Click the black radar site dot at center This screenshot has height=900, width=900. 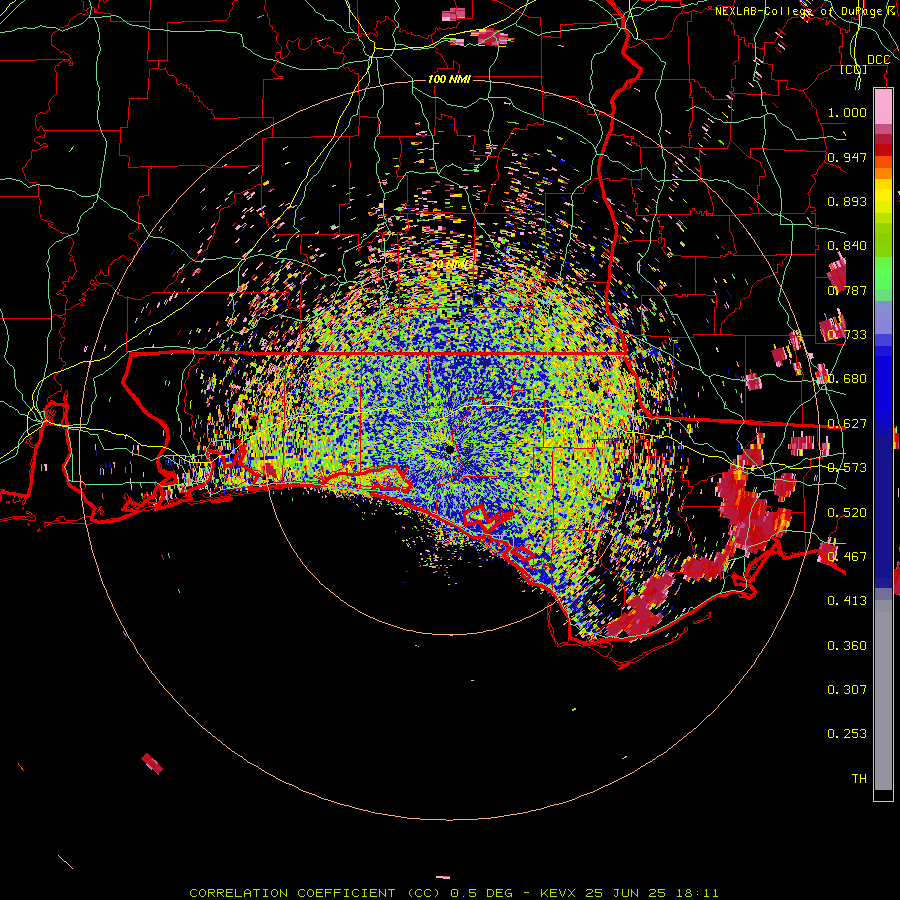[449, 449]
